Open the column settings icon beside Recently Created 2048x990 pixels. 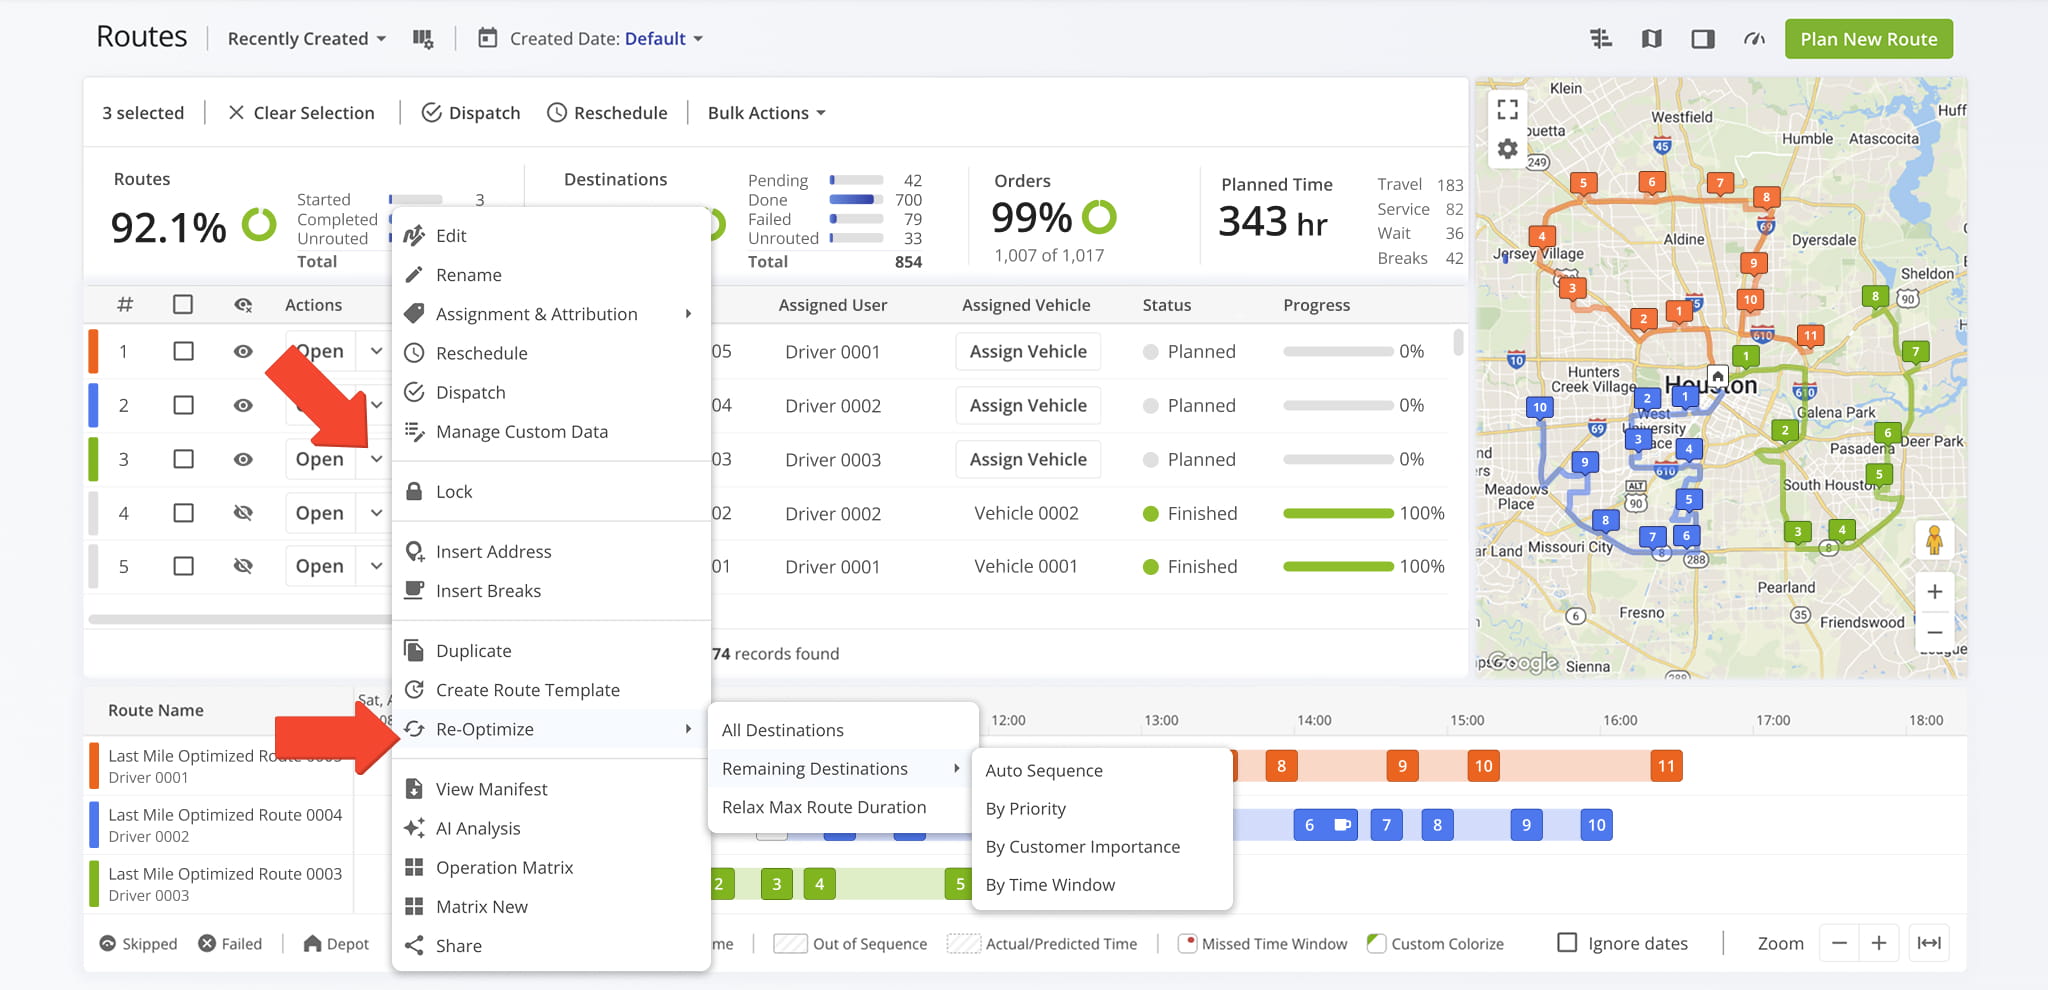pos(423,39)
